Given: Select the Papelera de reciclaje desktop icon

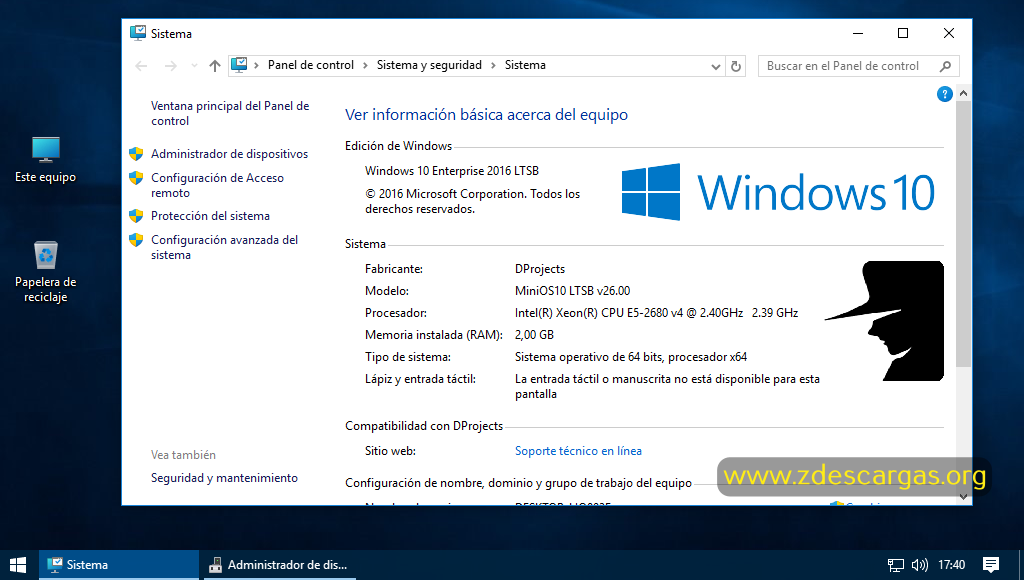Looking at the screenshot, I should click(46, 272).
